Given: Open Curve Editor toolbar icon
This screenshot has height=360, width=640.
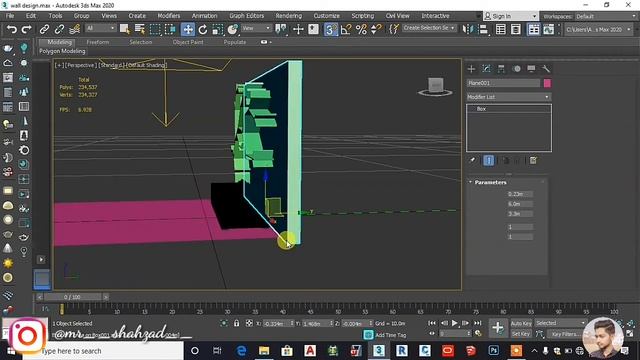Looking at the screenshot, I should [x=549, y=29].
